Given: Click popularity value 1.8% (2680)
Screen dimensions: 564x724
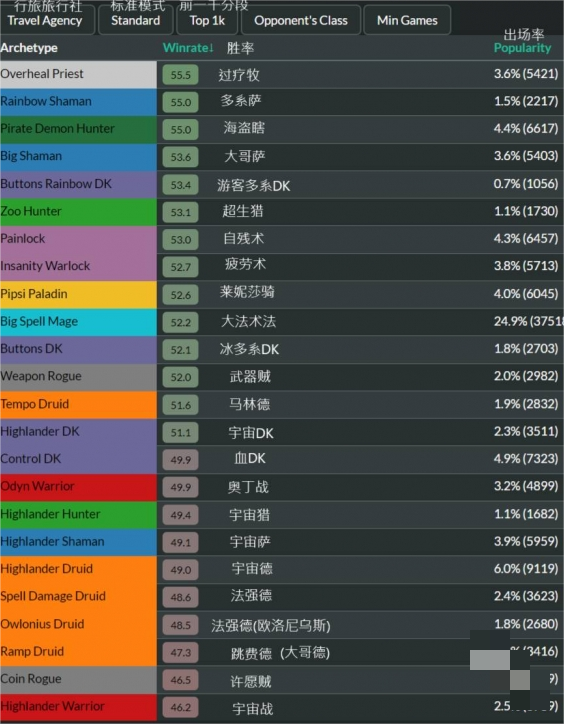Looking at the screenshot, I should click(526, 624).
